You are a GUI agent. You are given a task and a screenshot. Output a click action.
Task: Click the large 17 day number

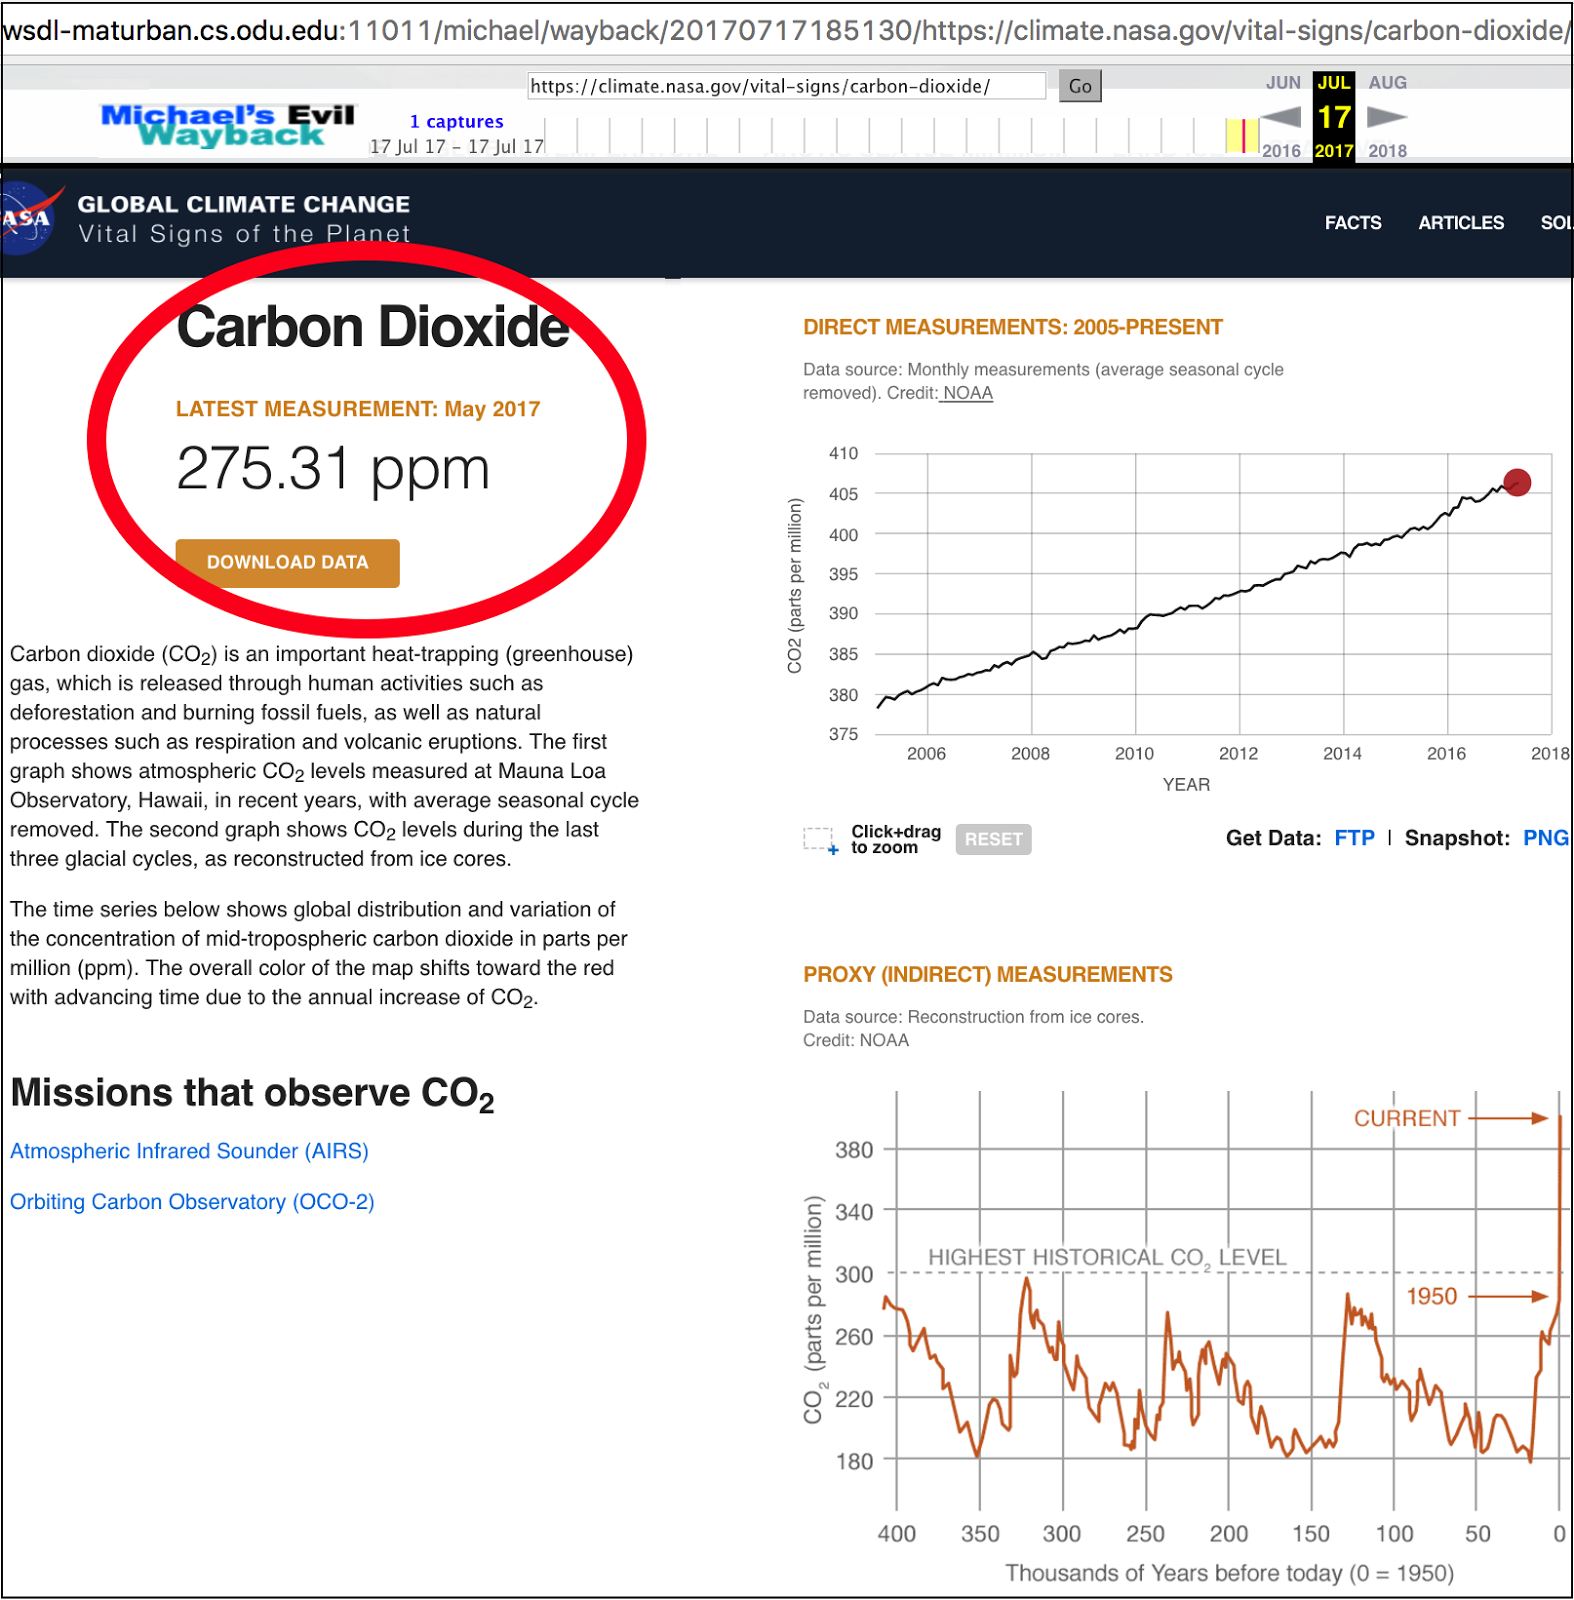pos(1334,117)
